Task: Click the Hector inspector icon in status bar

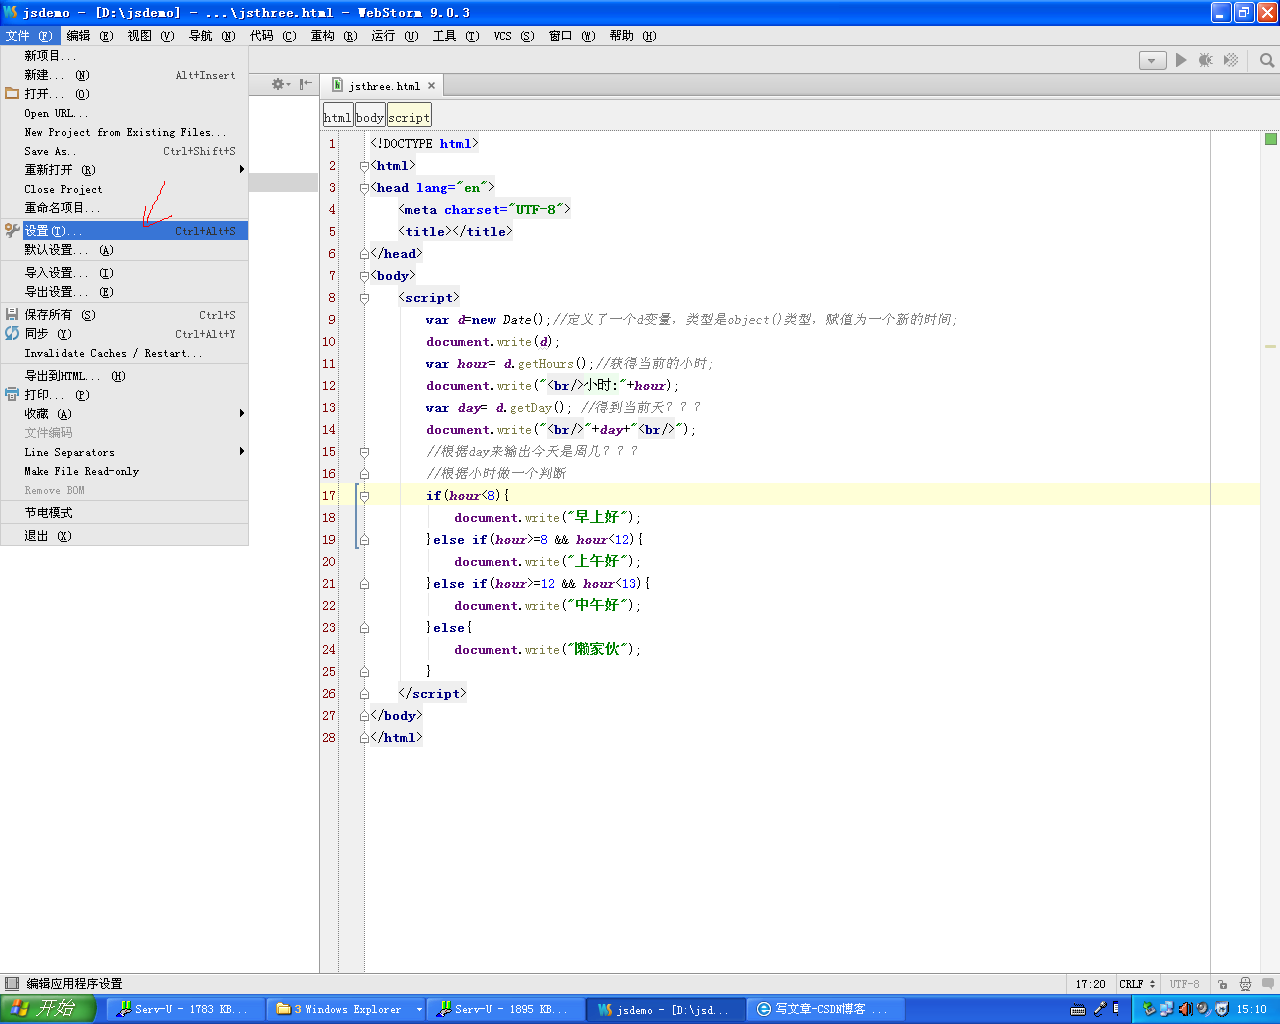Action: click(1245, 984)
